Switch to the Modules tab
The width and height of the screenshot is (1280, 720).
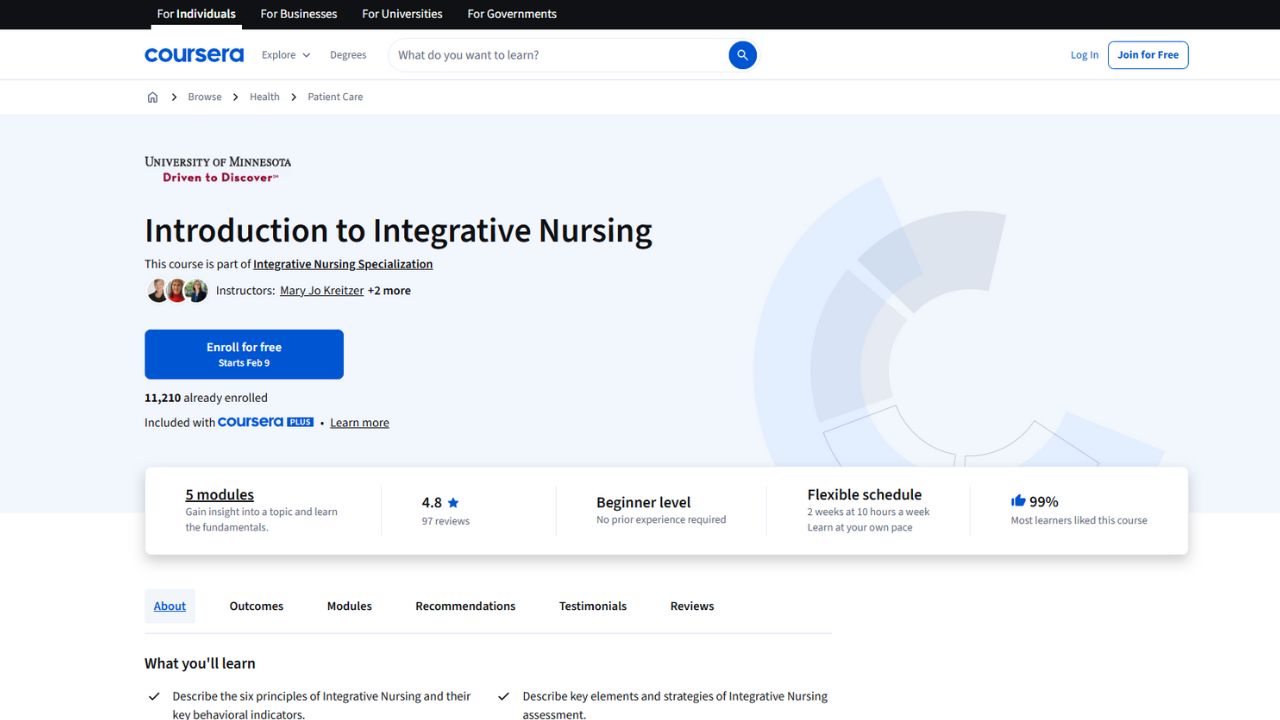[348, 606]
